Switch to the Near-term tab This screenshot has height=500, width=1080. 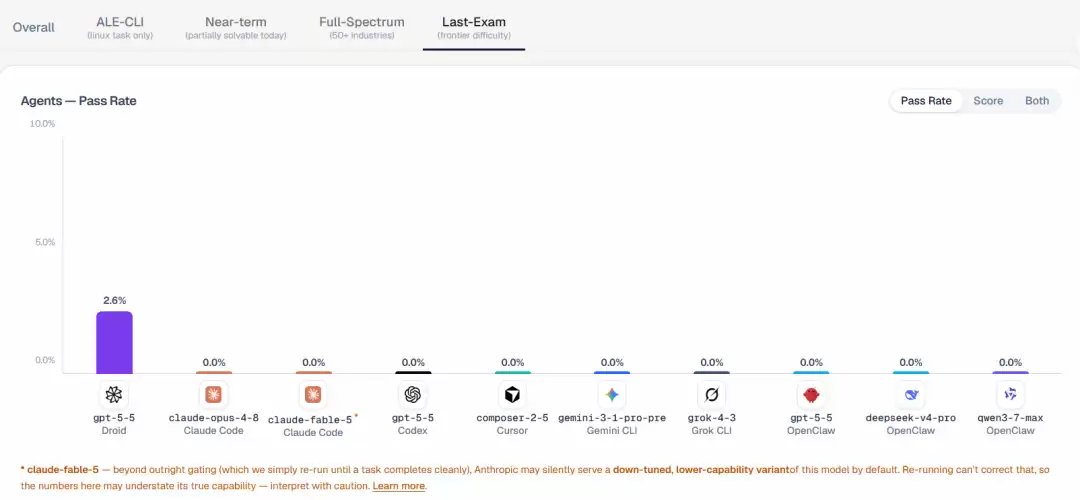pos(236,28)
